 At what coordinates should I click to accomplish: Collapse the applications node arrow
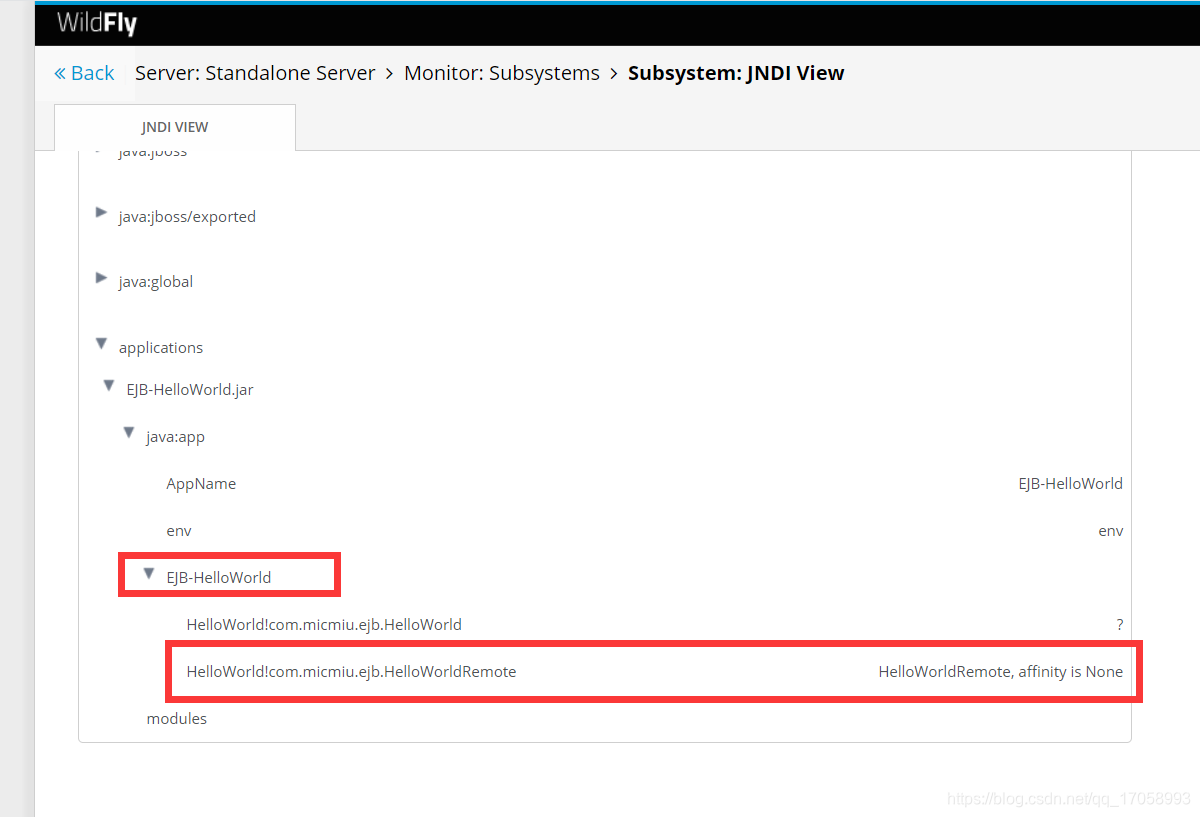click(101, 343)
